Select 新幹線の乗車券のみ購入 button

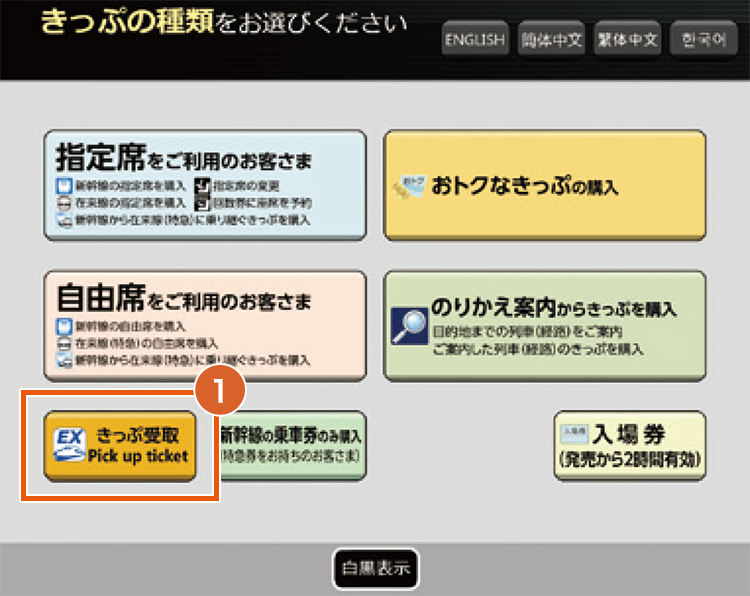click(x=293, y=446)
